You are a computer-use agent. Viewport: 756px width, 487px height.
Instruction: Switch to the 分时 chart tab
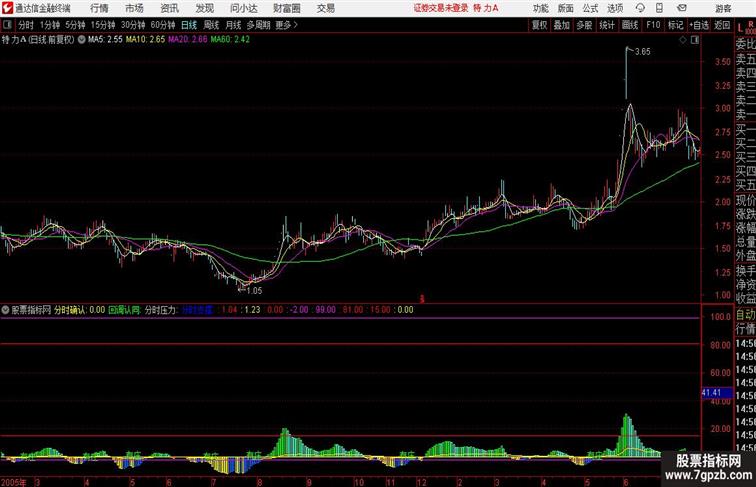[26, 25]
